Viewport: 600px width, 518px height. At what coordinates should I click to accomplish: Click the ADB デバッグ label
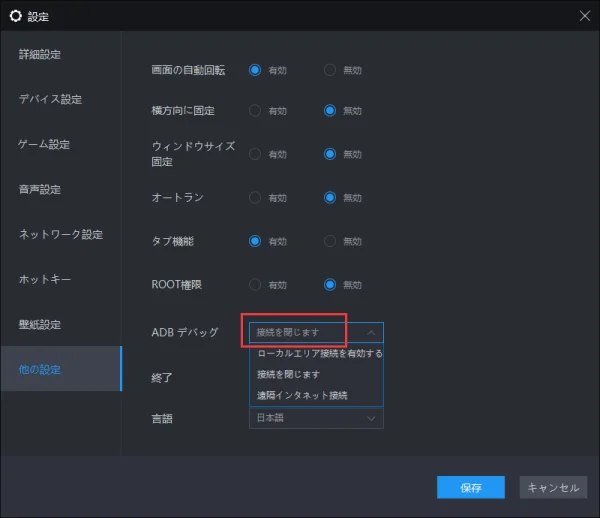pyautogui.click(x=185, y=332)
